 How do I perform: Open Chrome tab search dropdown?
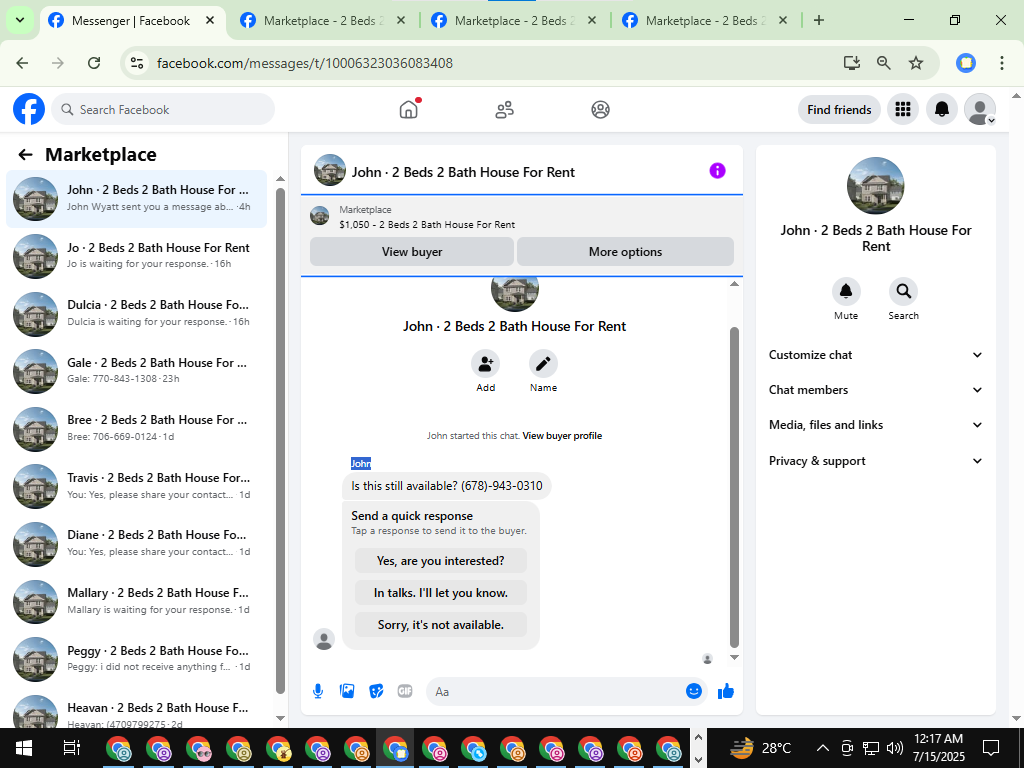click(x=20, y=20)
